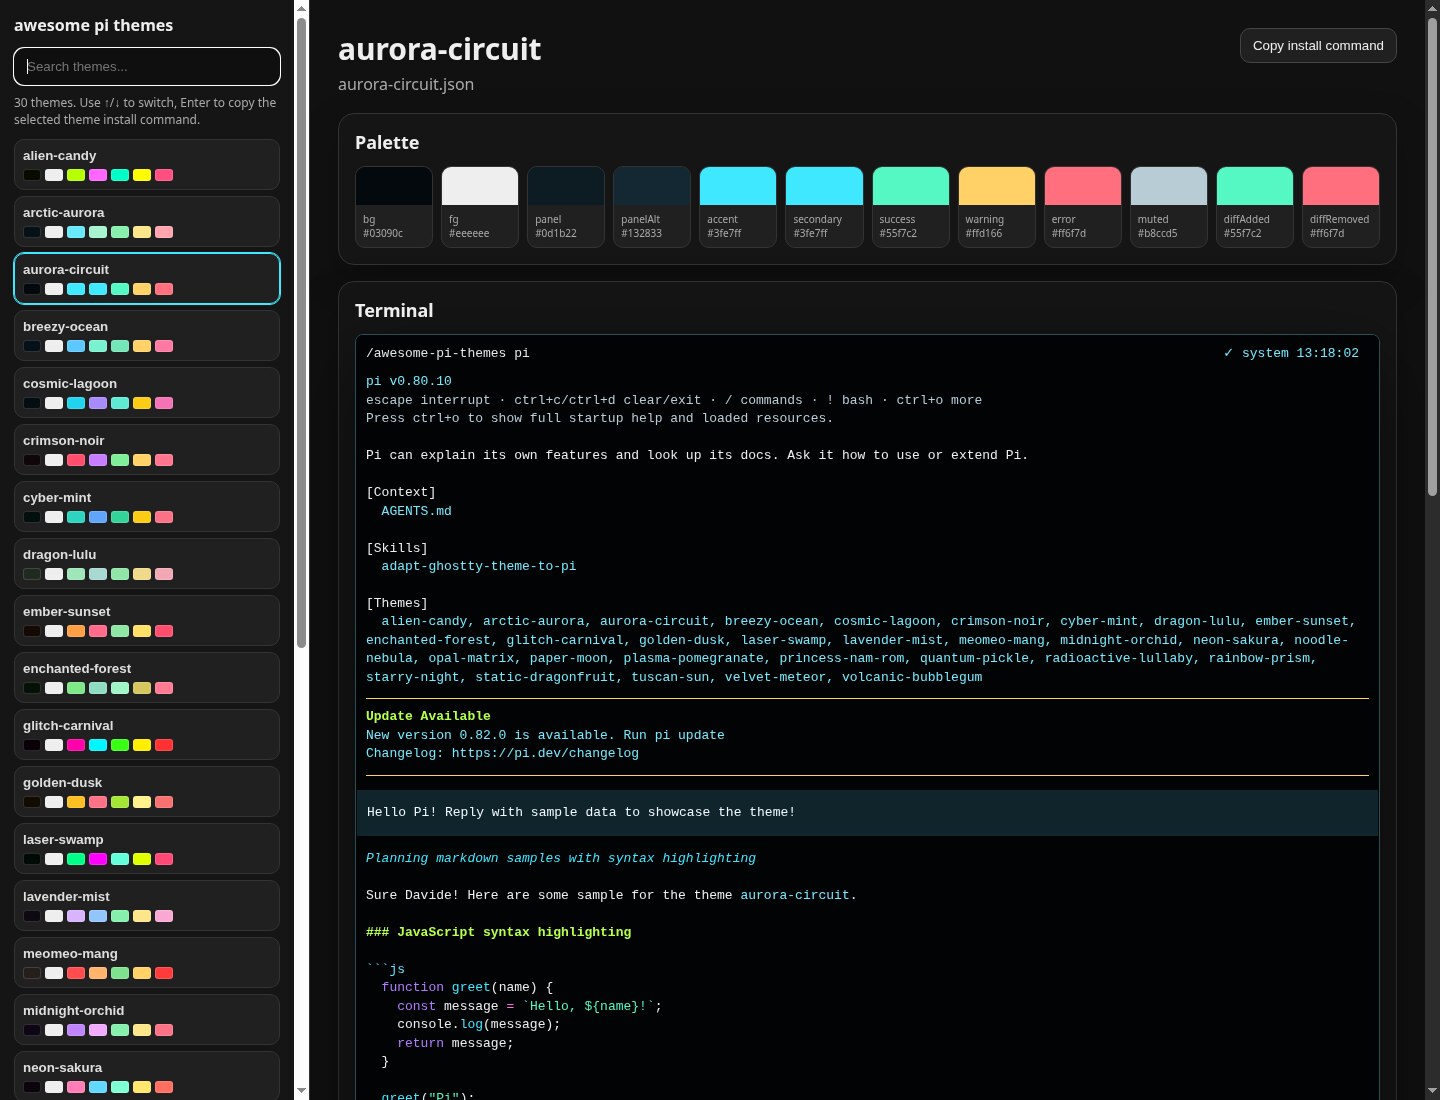Click the accent #3fe7ff swatch
Viewport: 1440px width, 1100px height.
pos(738,207)
